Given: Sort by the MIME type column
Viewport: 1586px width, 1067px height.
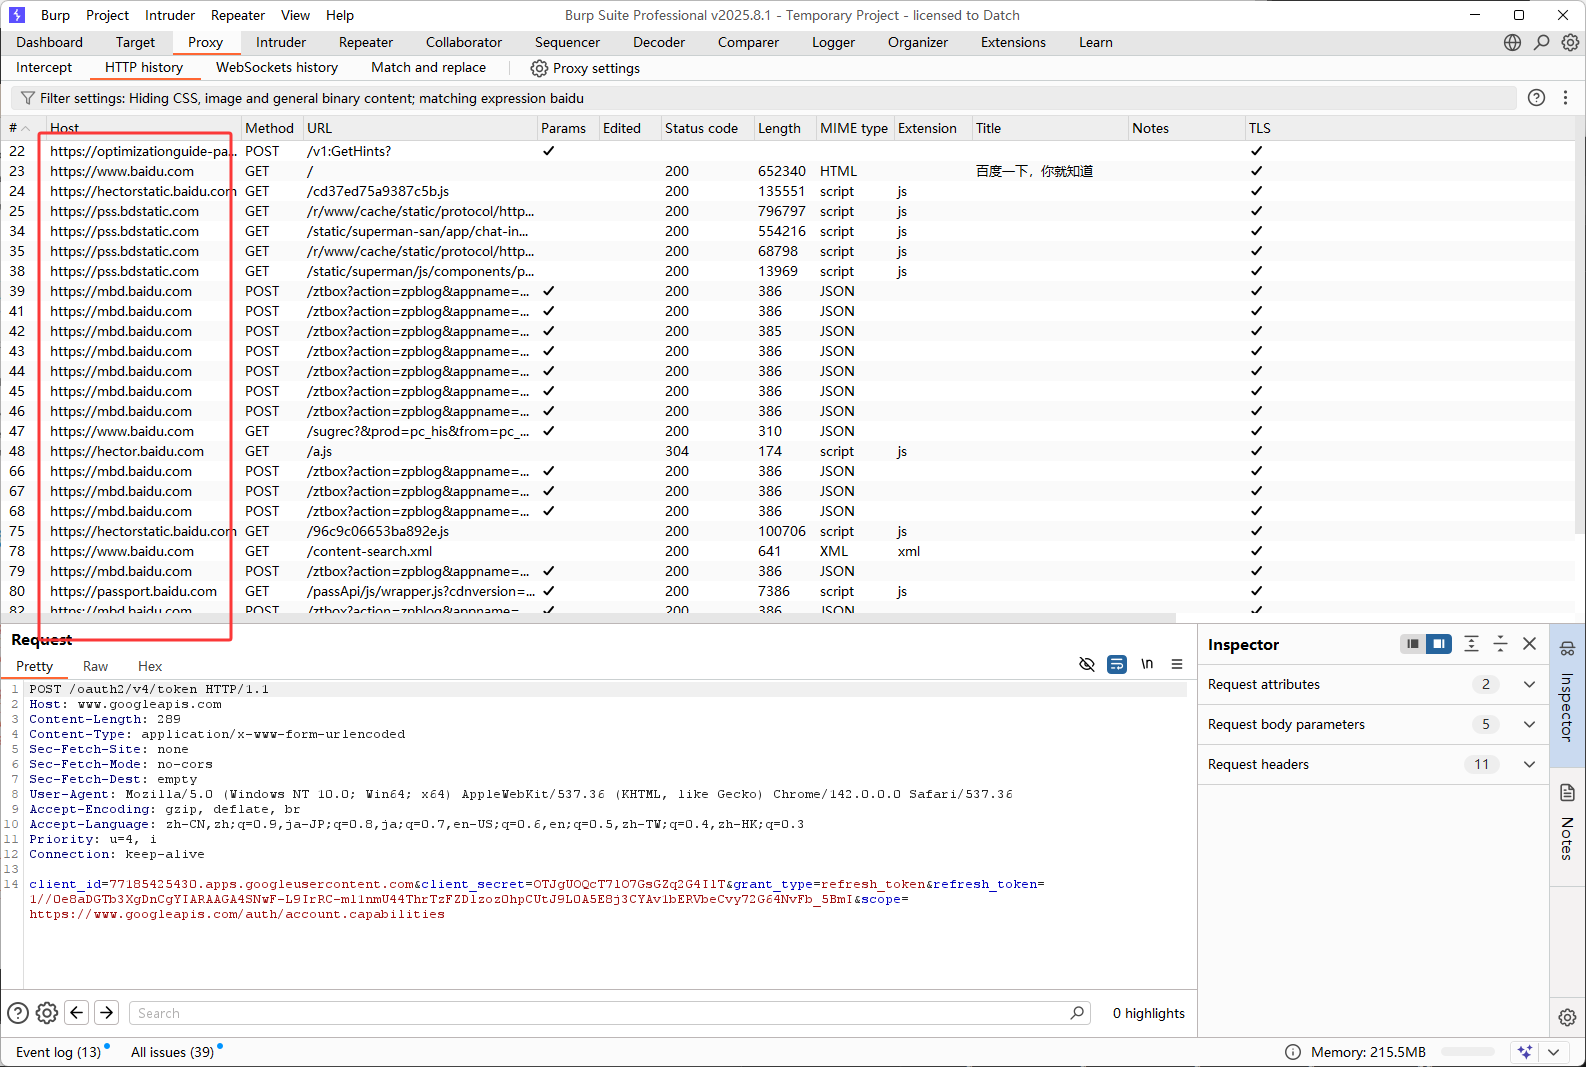Looking at the screenshot, I should (x=854, y=128).
